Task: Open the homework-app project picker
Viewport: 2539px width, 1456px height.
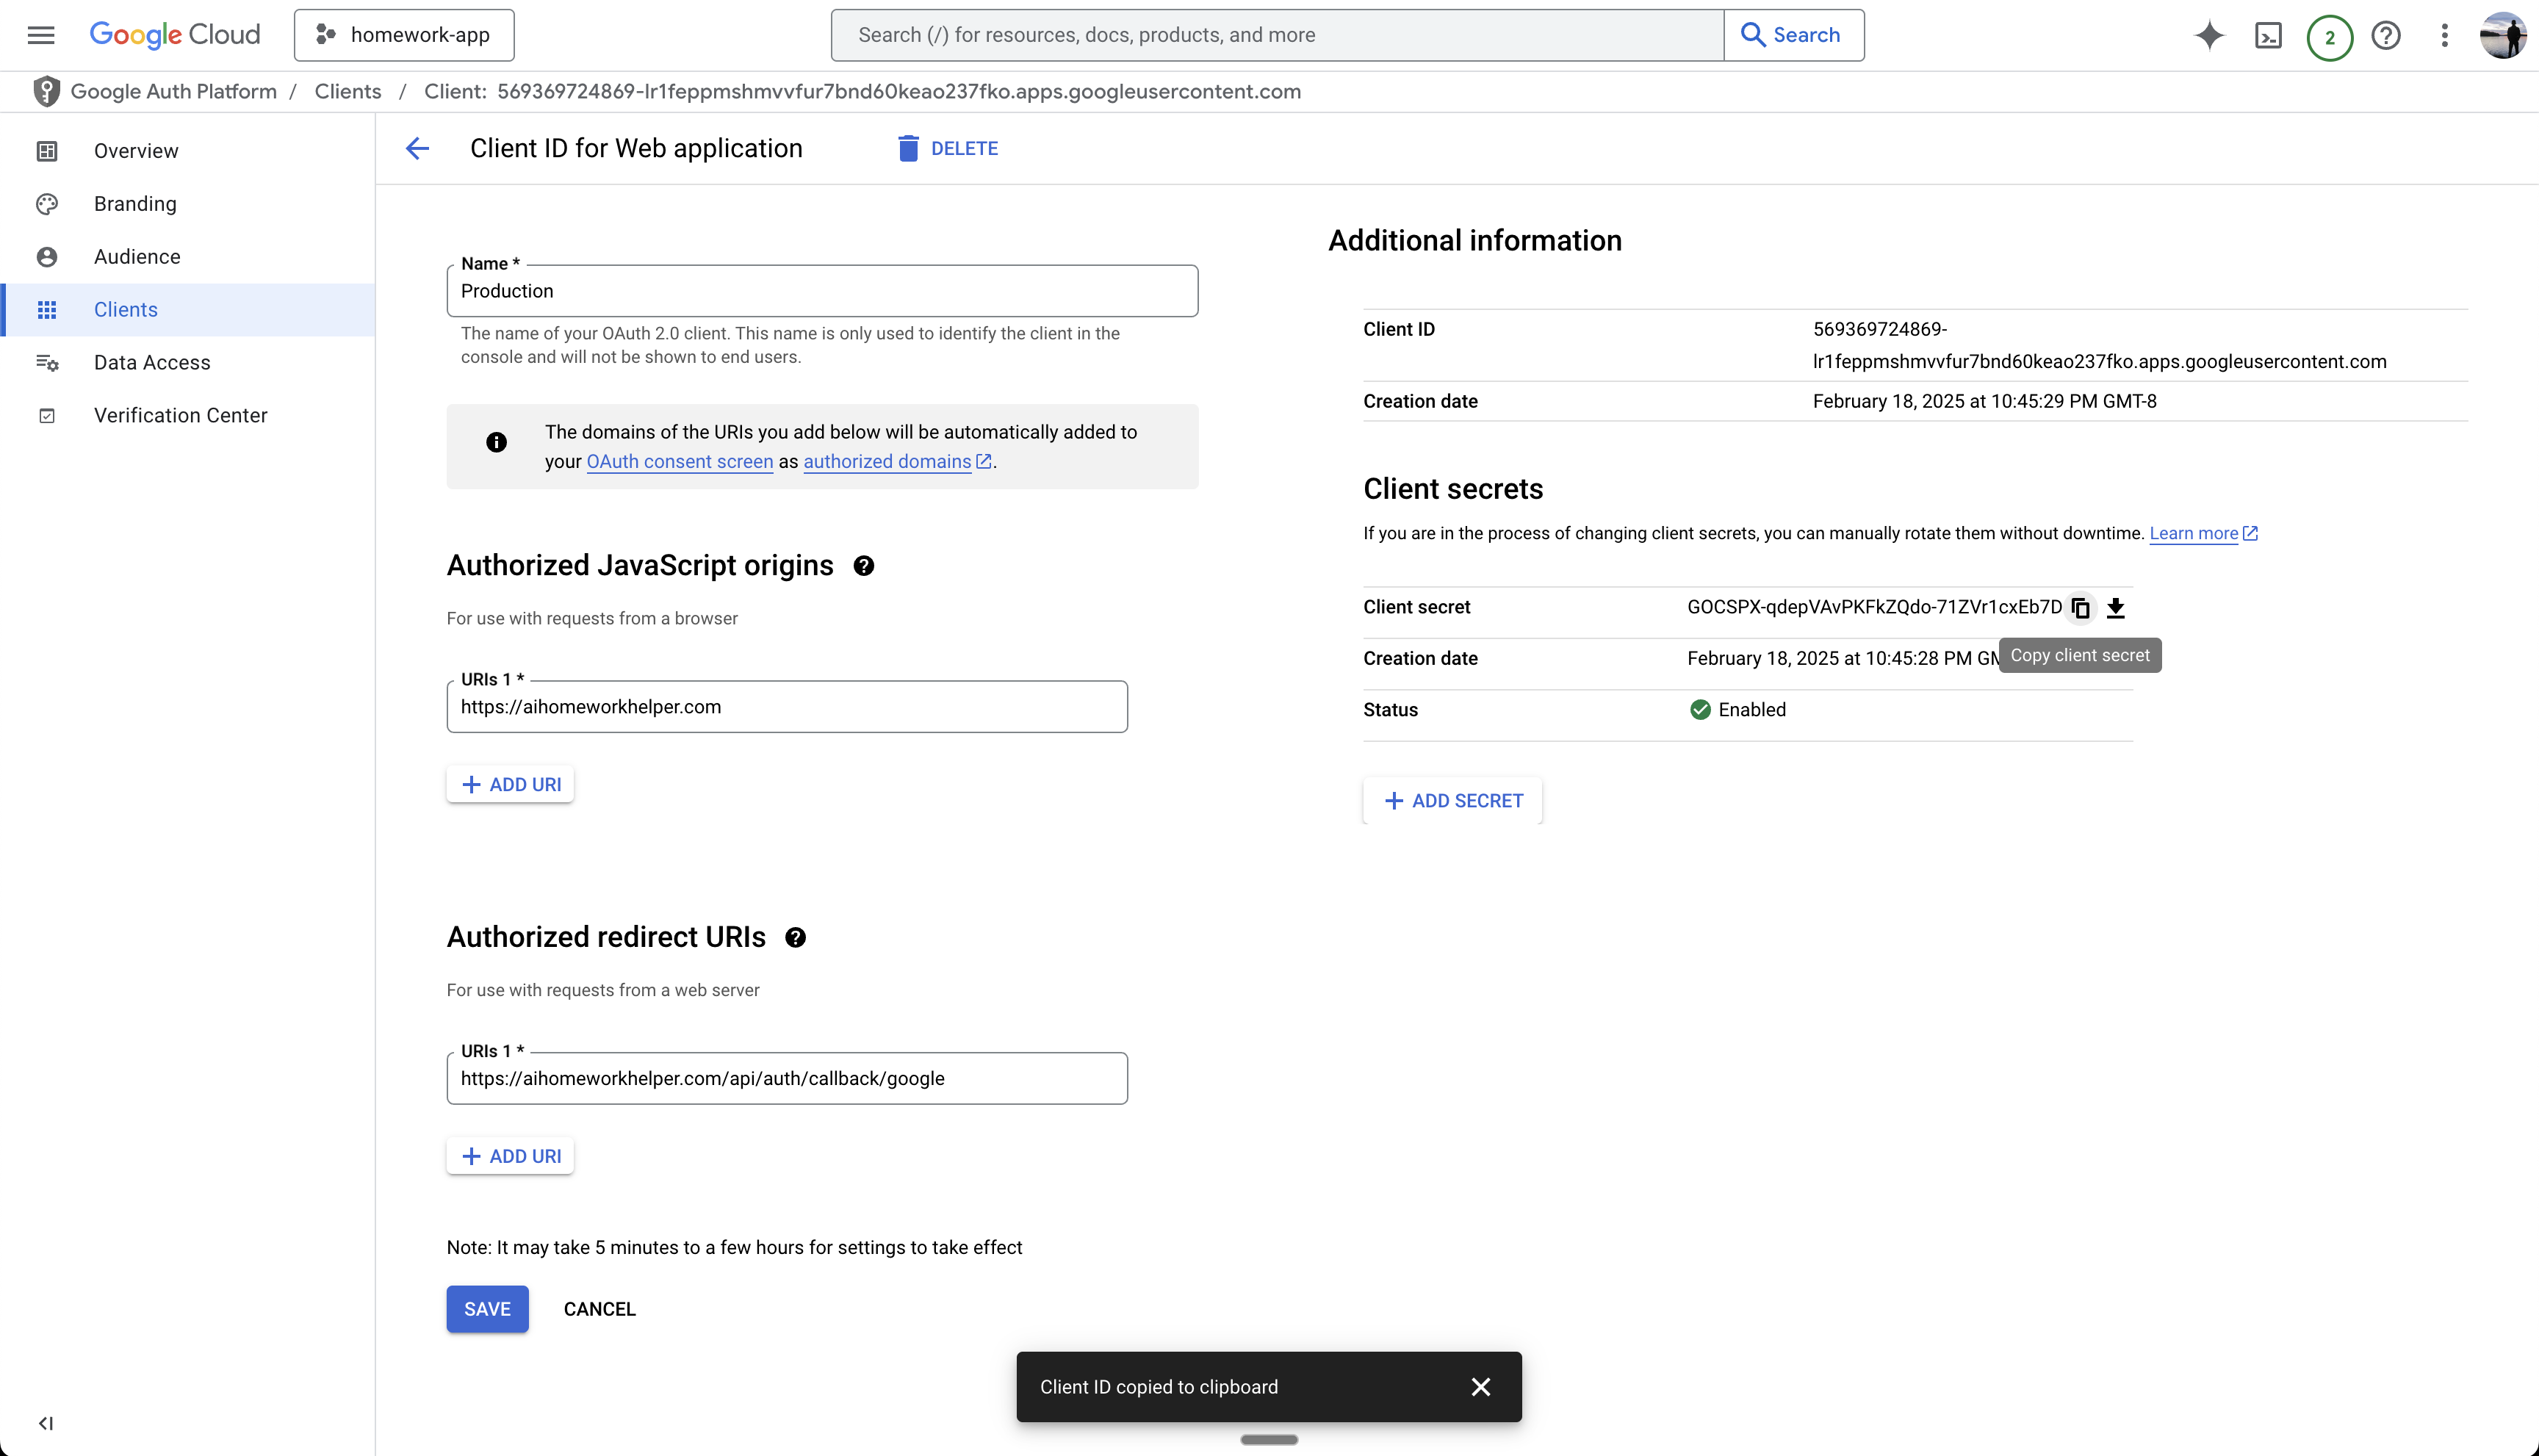Action: [x=404, y=35]
